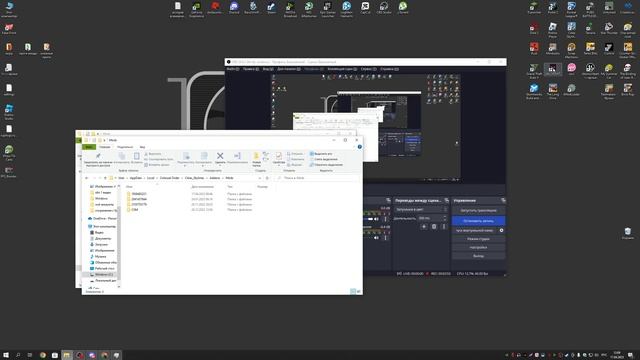
Task: Open Windows Start menu
Action: [6, 355]
